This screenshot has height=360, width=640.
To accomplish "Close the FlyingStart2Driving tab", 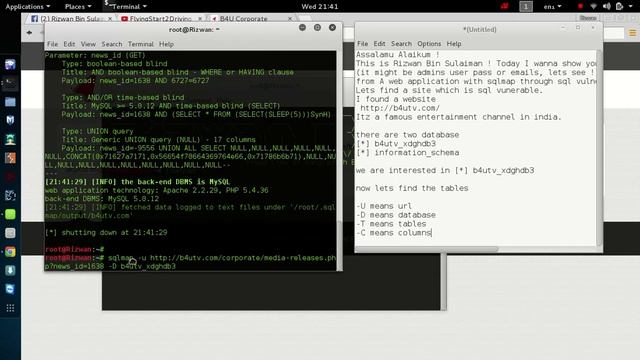I will 200,19.
